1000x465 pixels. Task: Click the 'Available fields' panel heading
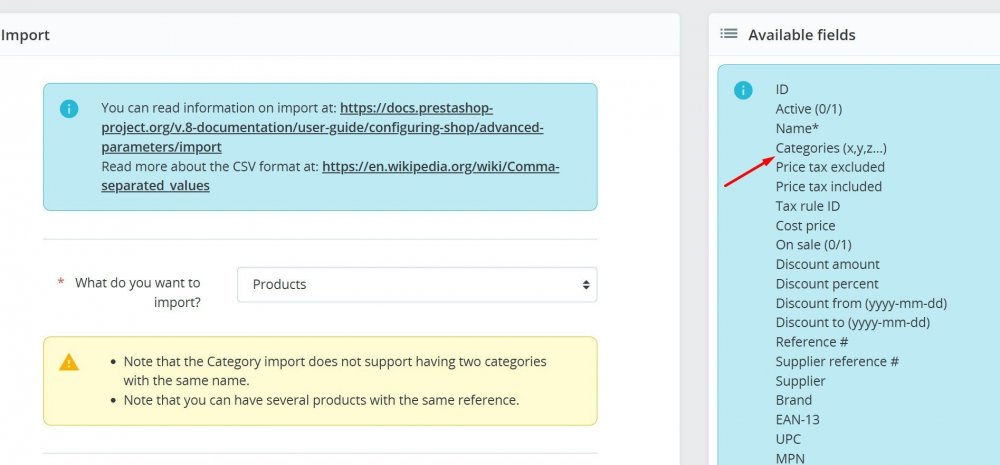tap(801, 35)
